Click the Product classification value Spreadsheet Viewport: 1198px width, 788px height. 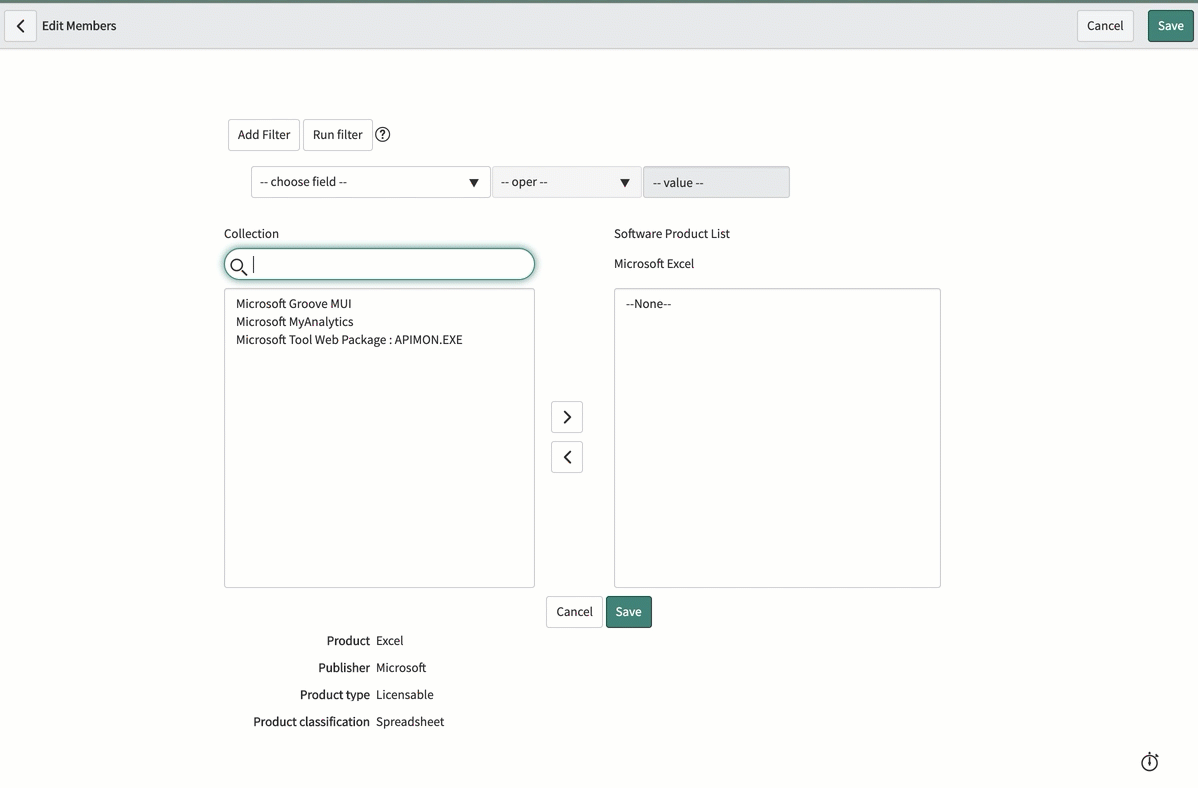click(410, 722)
